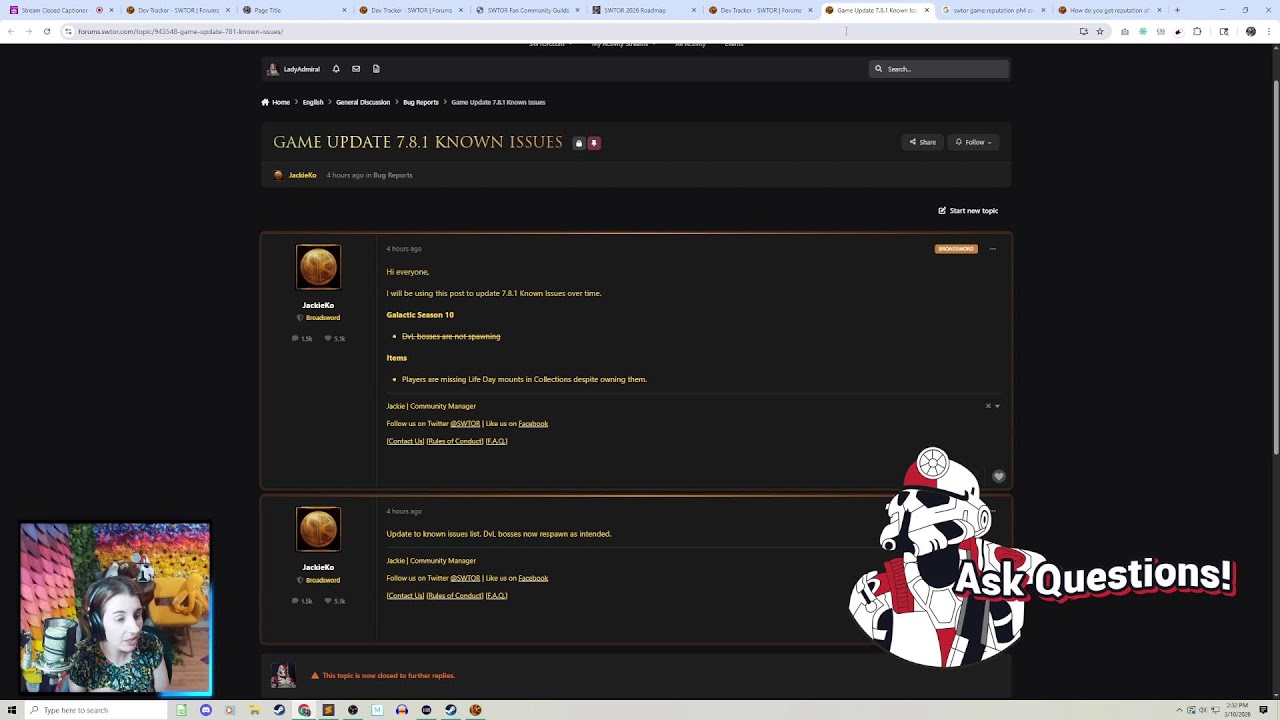This screenshot has width=1280, height=720.
Task: Click the Home breadcrumb house icon
Action: 265,102
